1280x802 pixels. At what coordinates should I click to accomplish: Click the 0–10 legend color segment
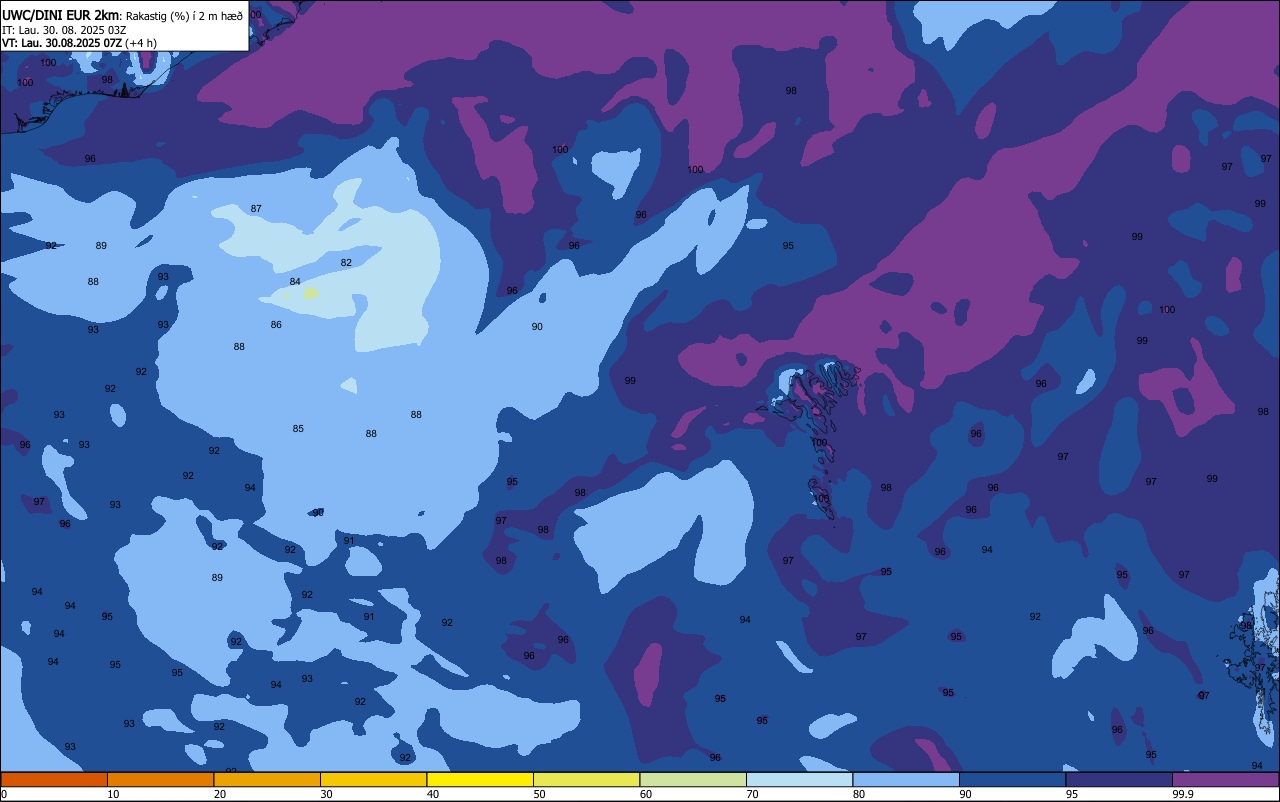tap(54, 779)
